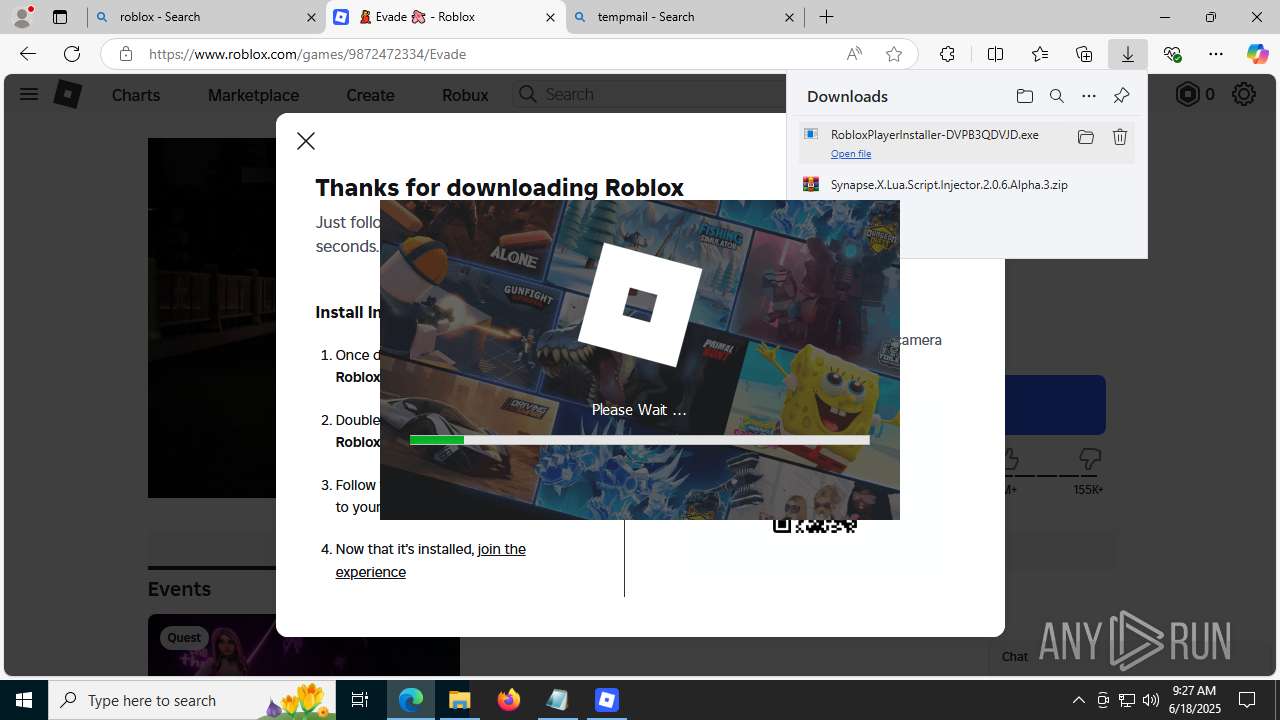
Task: Open the Windows Start menu
Action: (x=24, y=700)
